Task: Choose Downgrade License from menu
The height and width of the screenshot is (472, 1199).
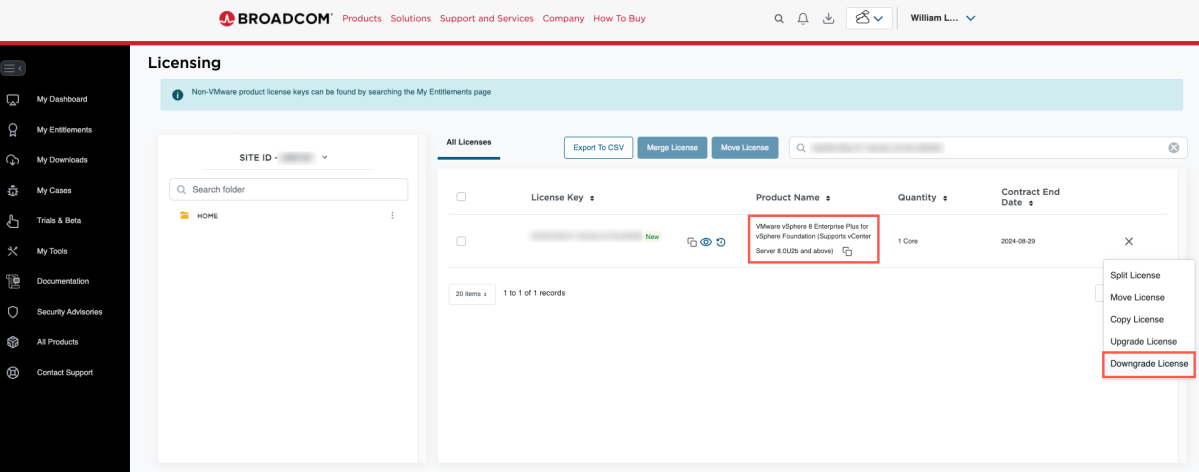Action: tap(1148, 363)
